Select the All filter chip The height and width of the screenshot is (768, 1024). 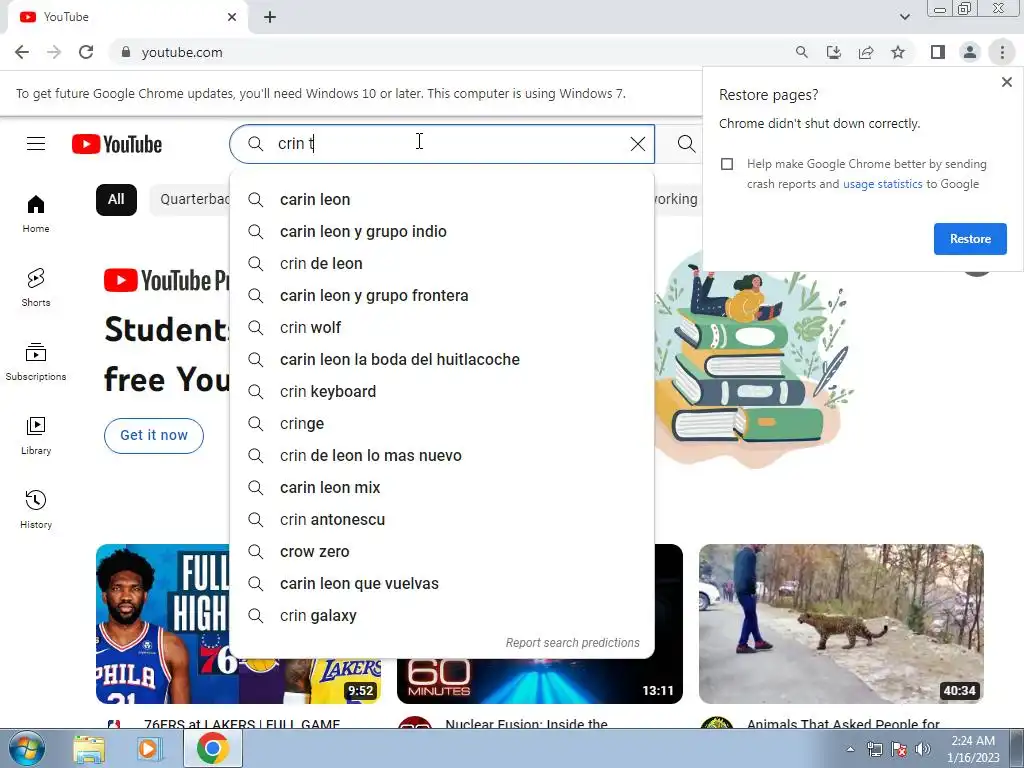(116, 200)
